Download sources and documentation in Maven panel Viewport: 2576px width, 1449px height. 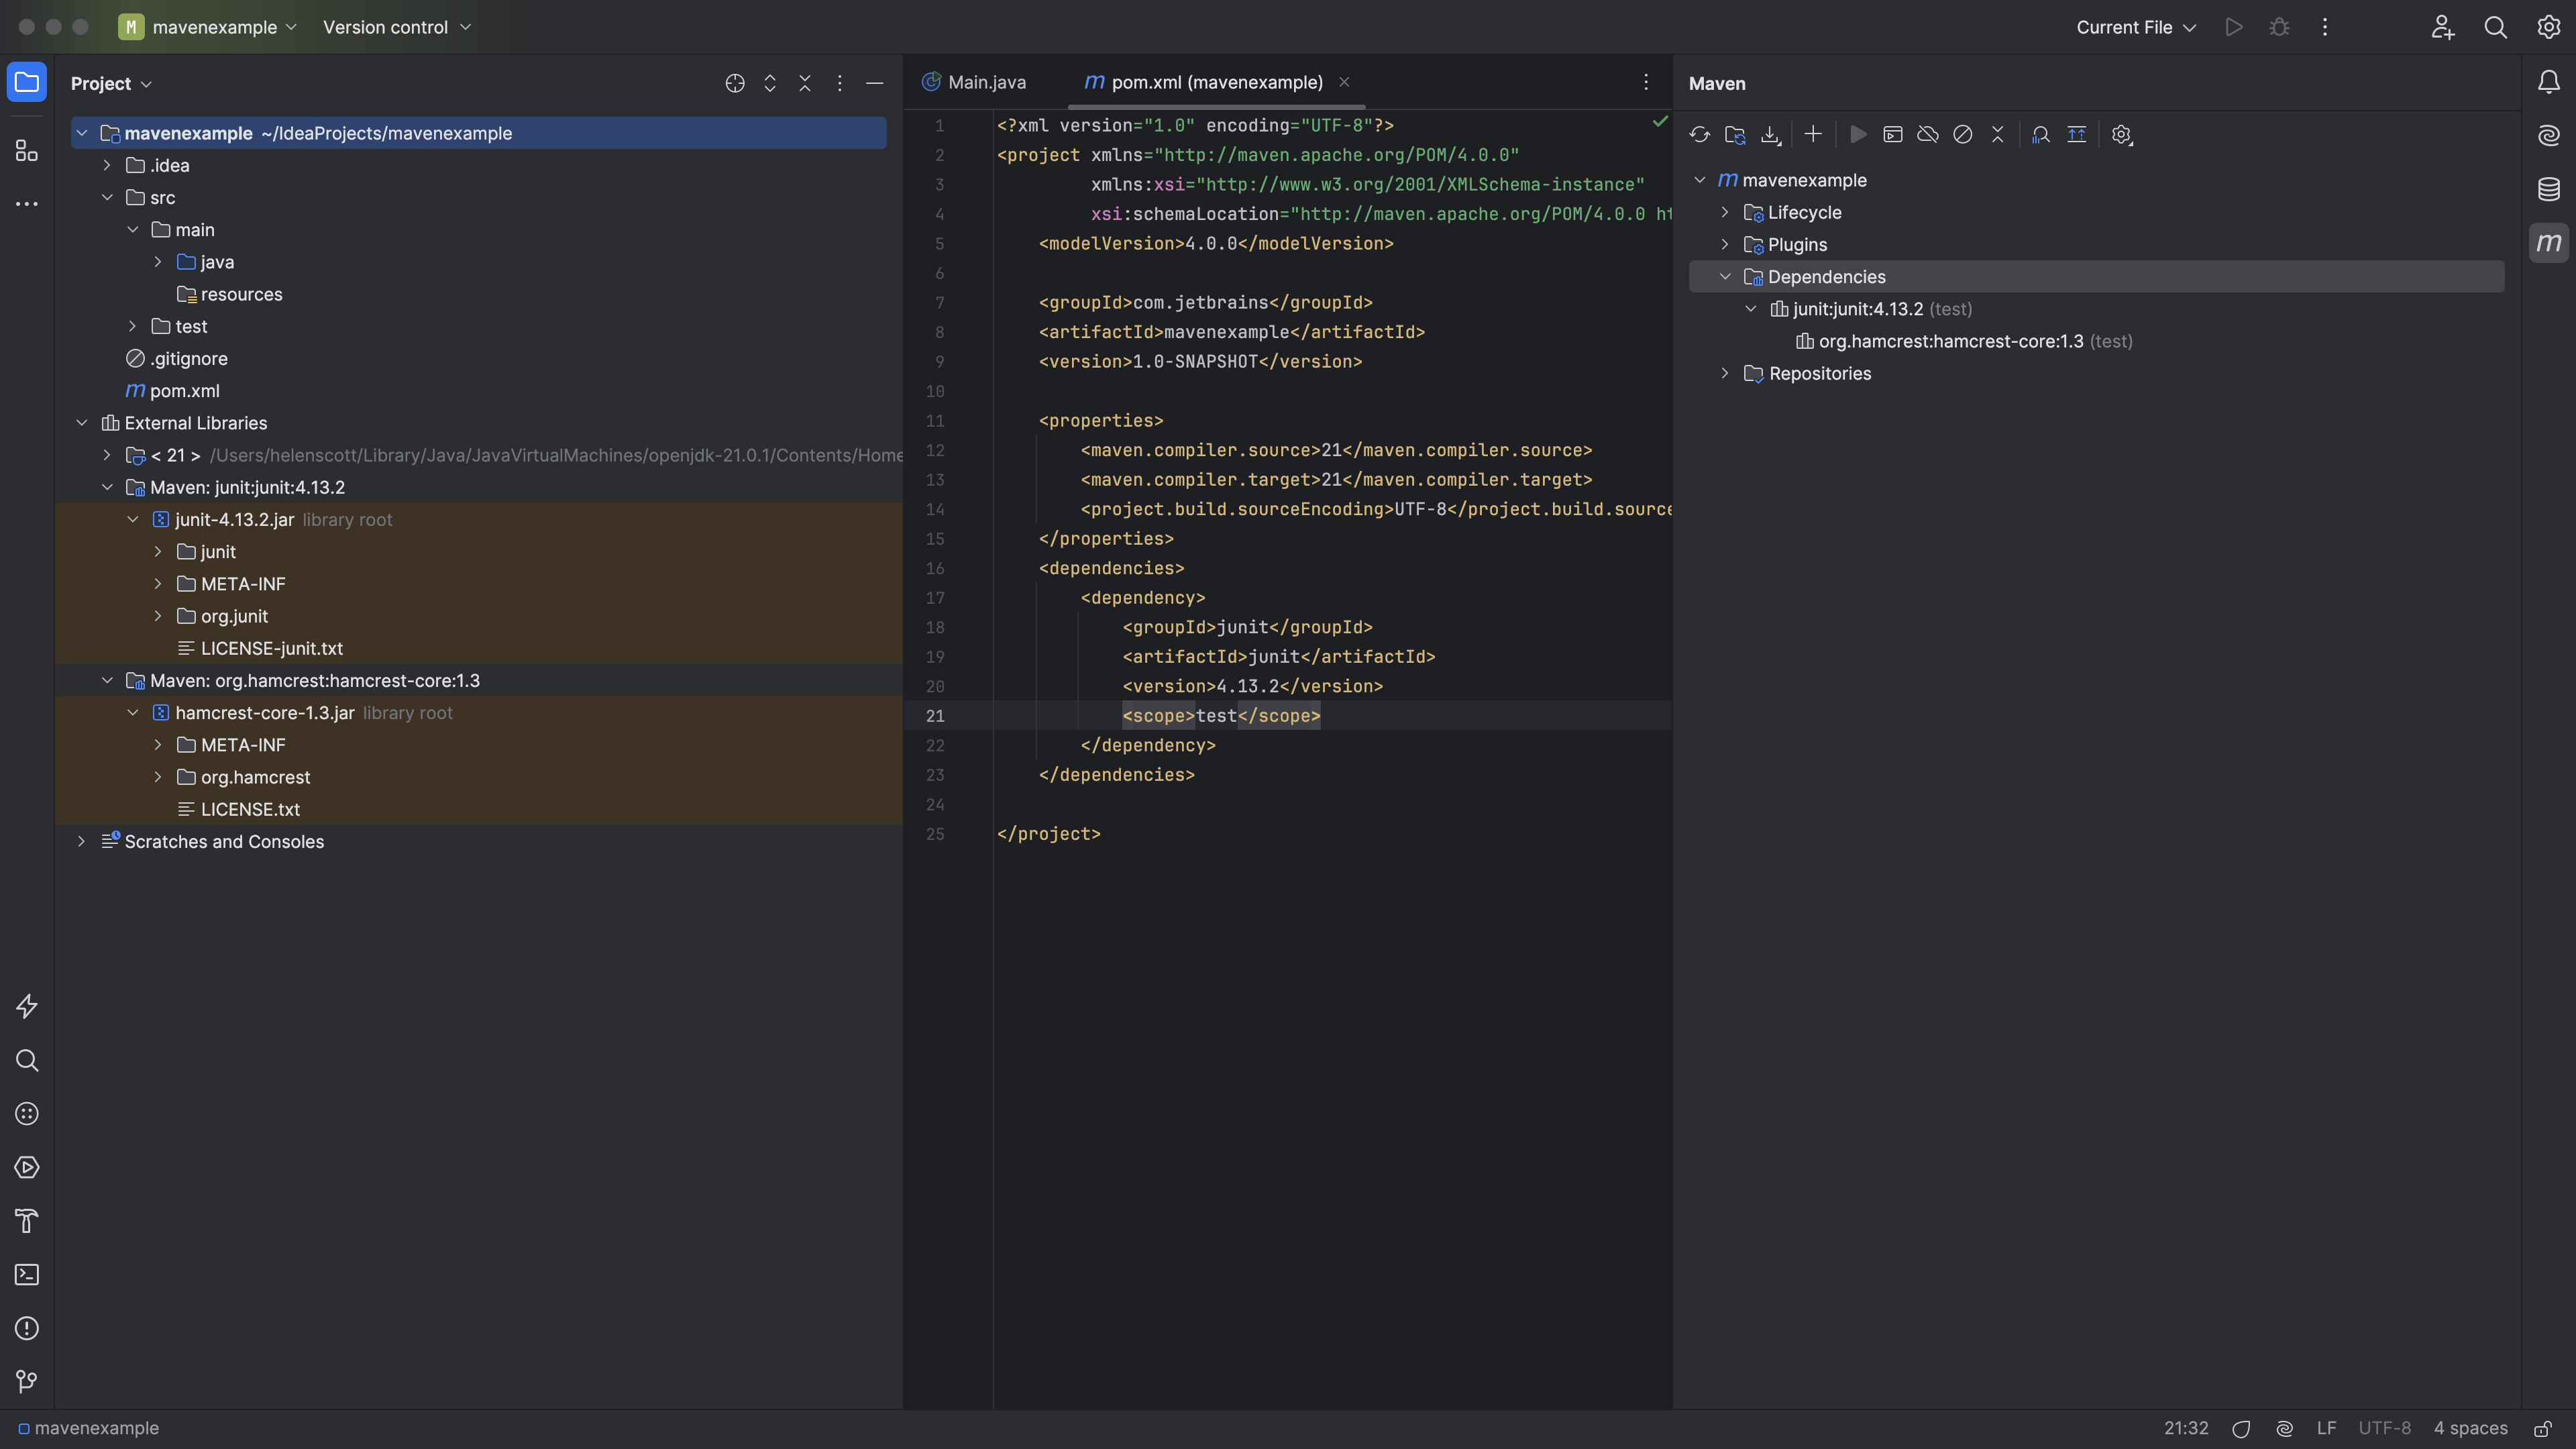point(1770,134)
